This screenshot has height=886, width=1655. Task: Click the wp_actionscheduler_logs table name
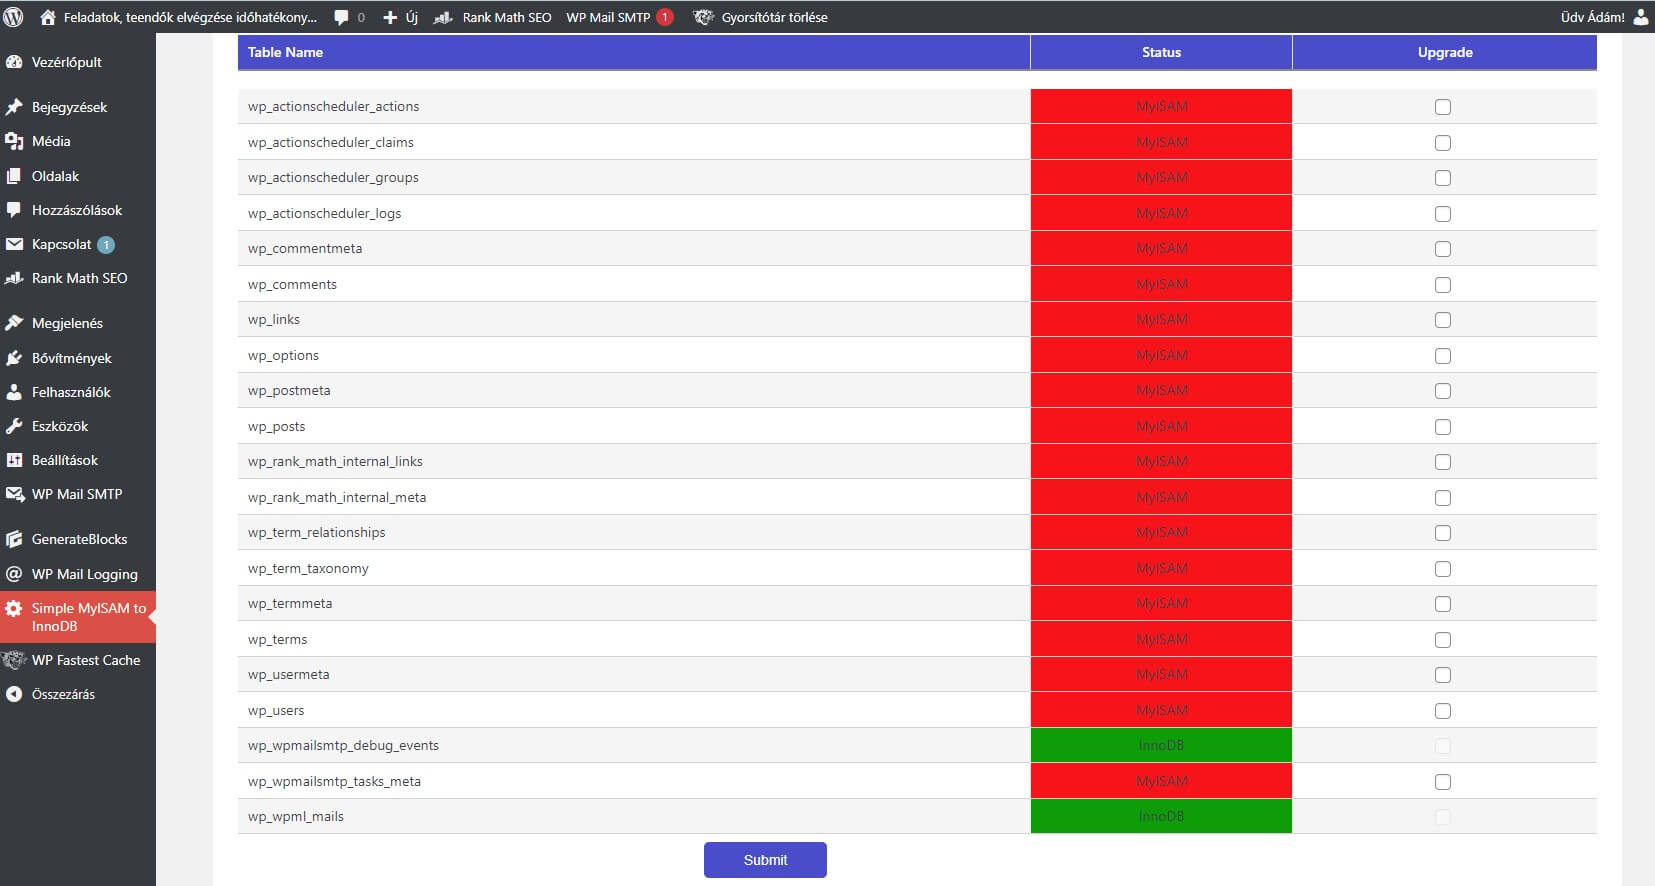324,213
